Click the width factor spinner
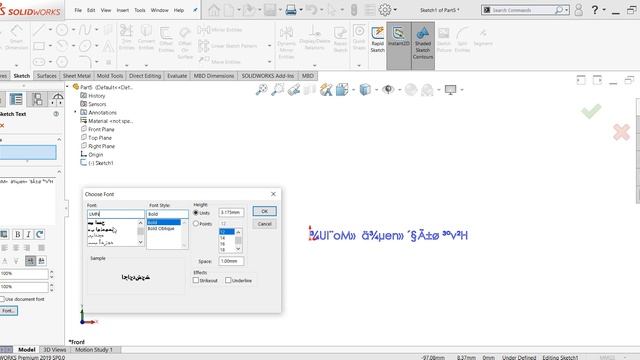Image resolution: width=640 pixels, height=360 pixels. coord(51,274)
